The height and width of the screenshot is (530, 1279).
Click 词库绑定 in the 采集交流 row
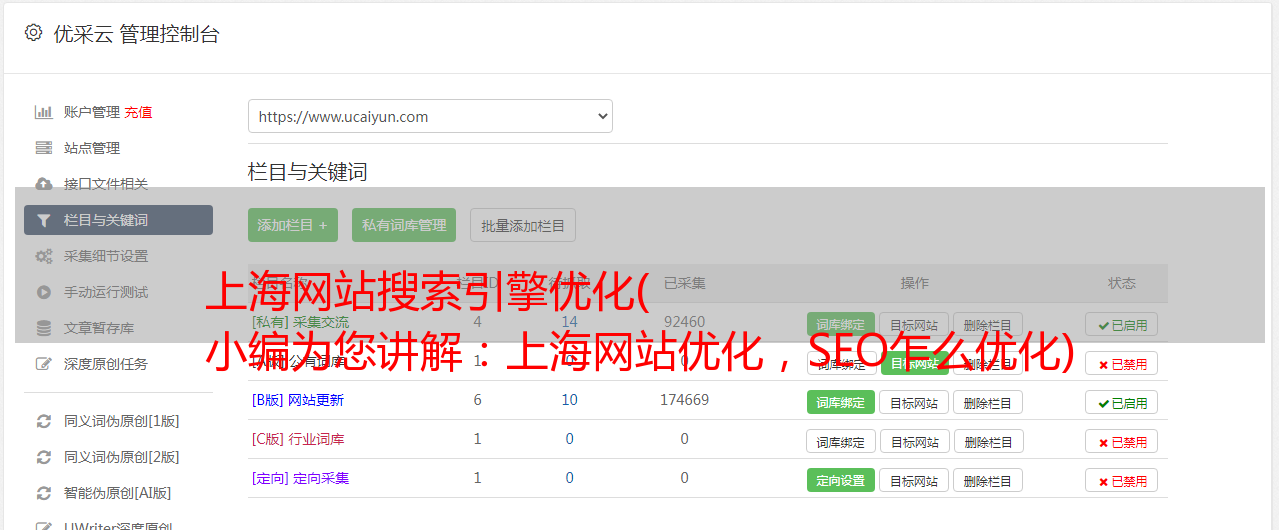pos(841,324)
